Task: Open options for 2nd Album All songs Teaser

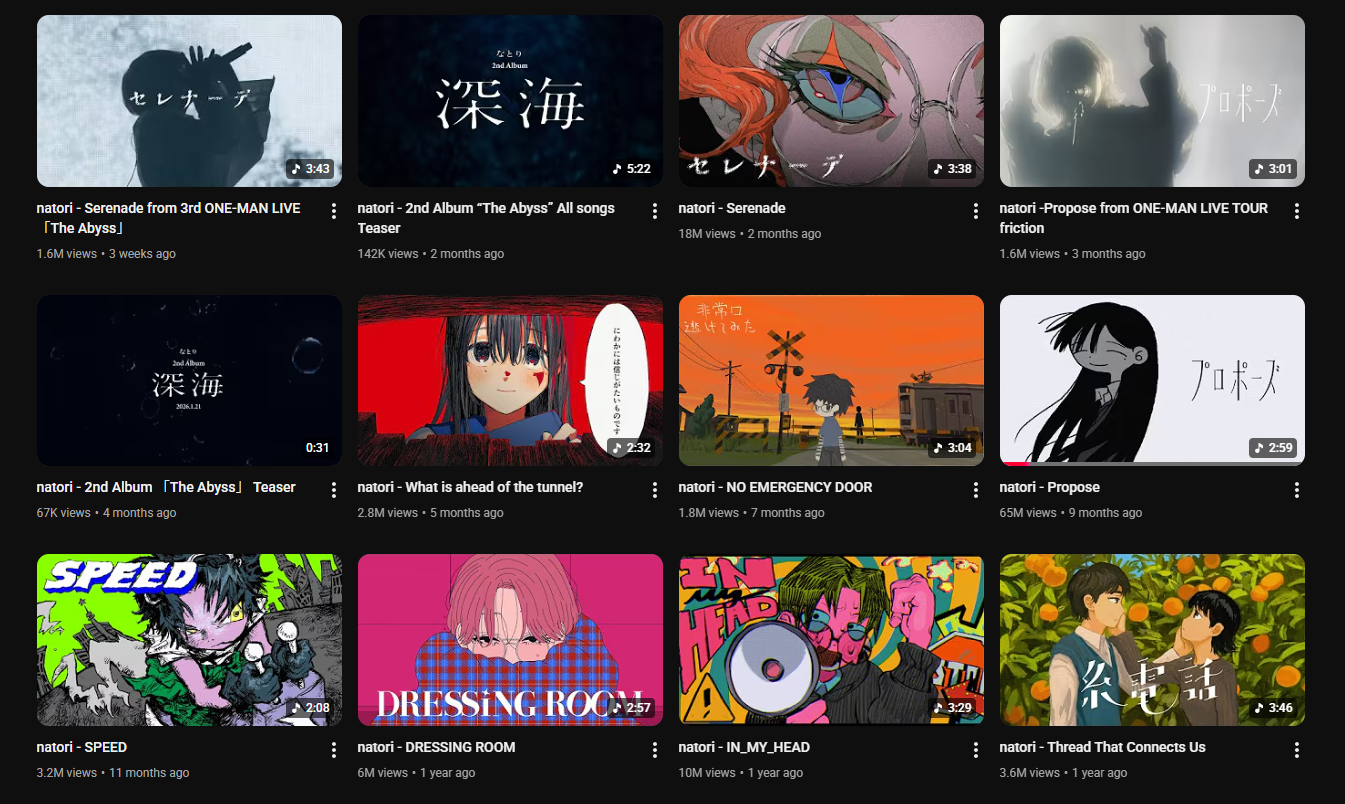Action: (654, 211)
